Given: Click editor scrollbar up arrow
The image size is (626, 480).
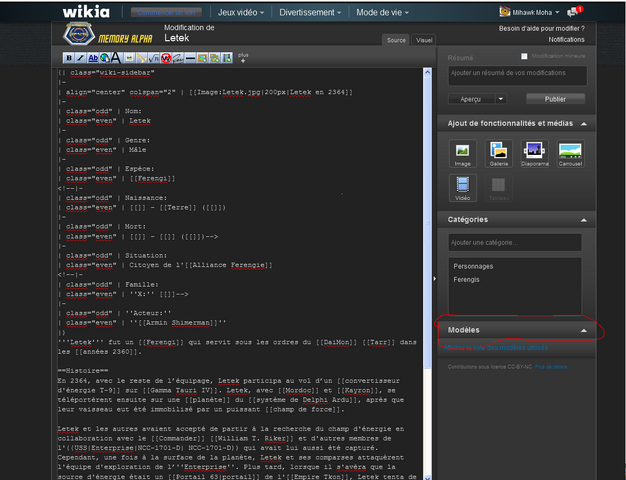Looking at the screenshot, I should (x=427, y=72).
